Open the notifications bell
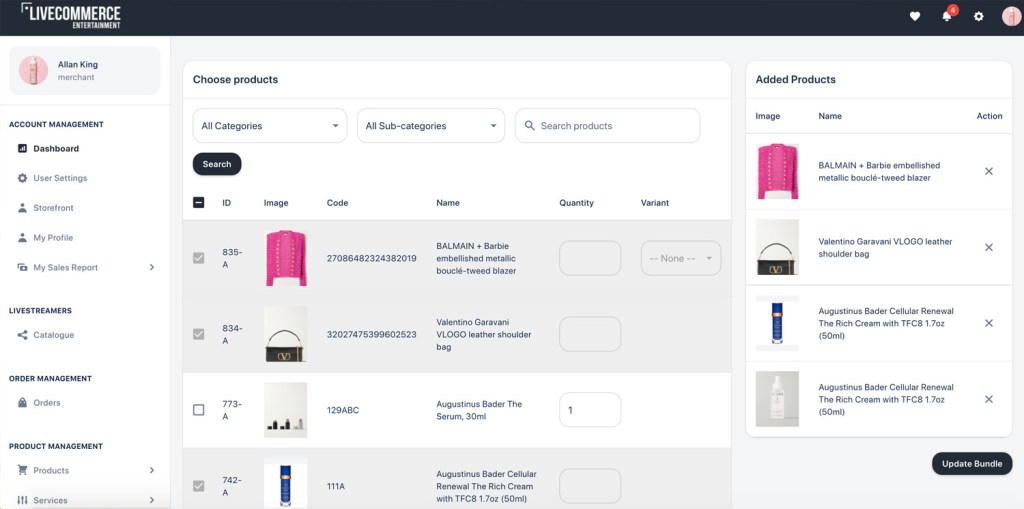 [946, 16]
